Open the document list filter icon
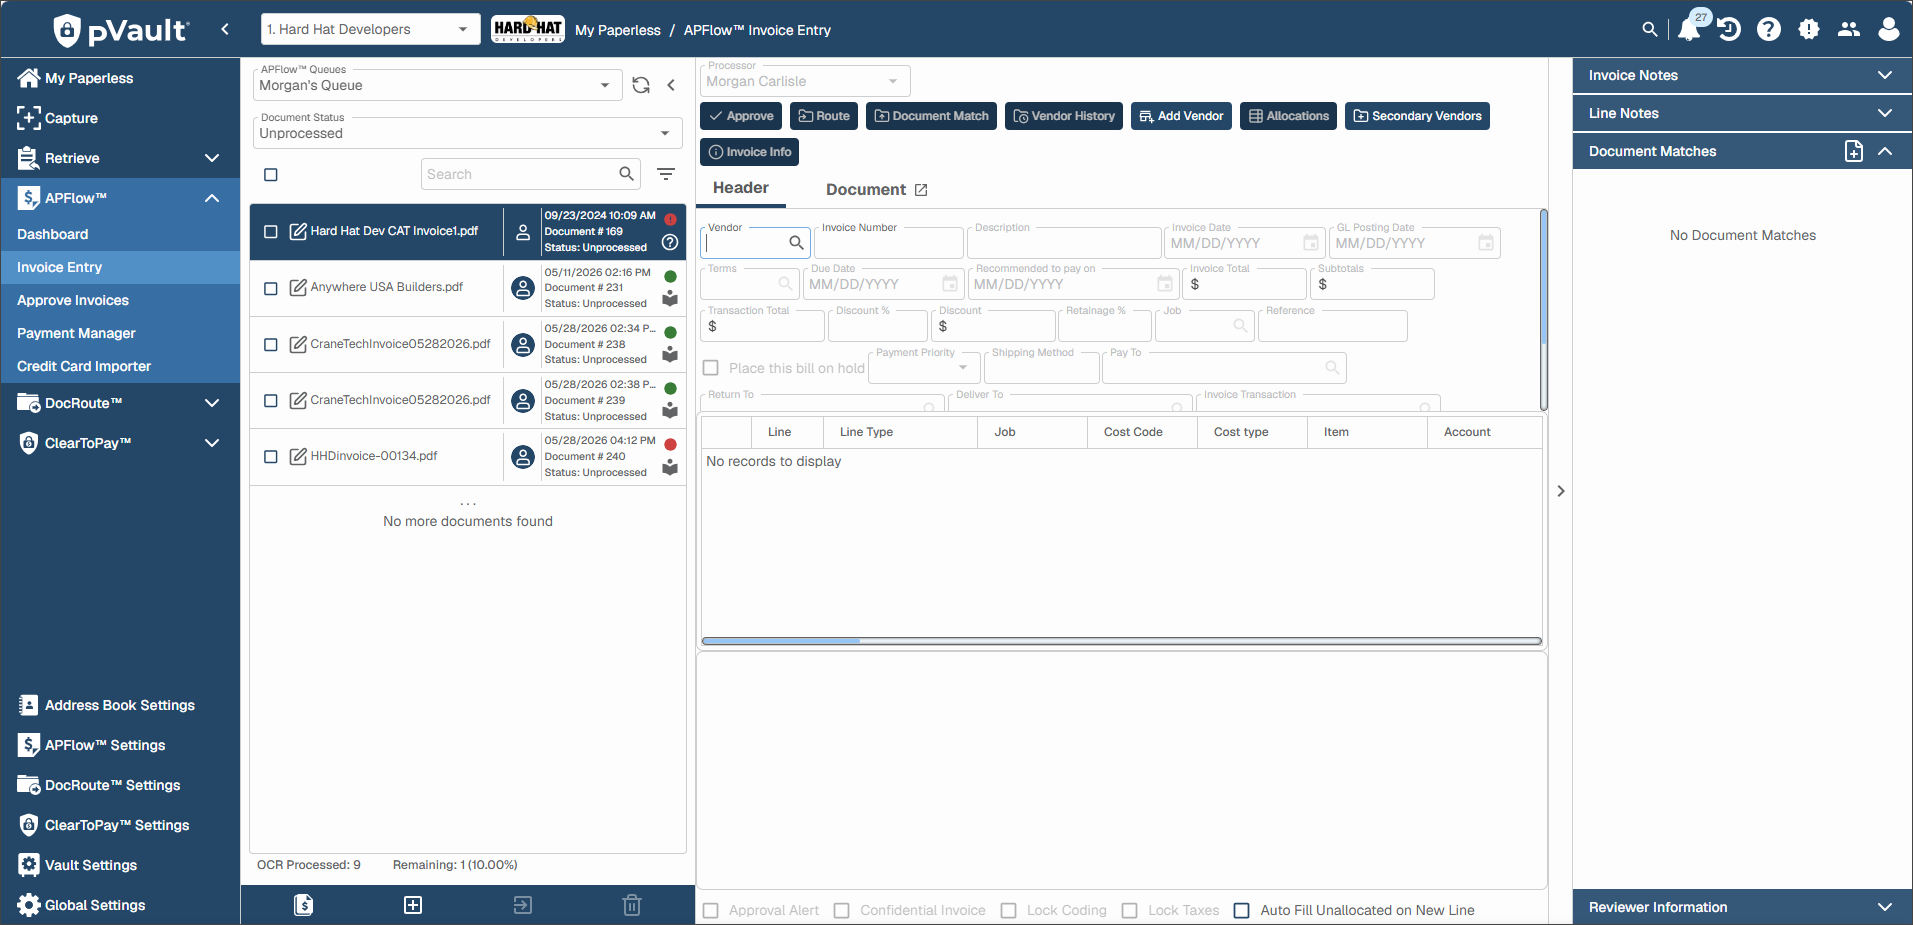This screenshot has height=925, width=1913. tap(666, 174)
